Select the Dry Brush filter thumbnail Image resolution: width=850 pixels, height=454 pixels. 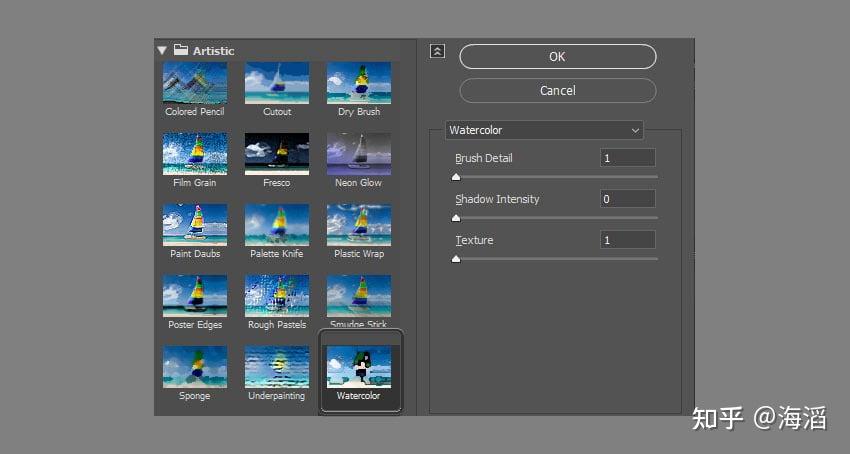click(359, 82)
